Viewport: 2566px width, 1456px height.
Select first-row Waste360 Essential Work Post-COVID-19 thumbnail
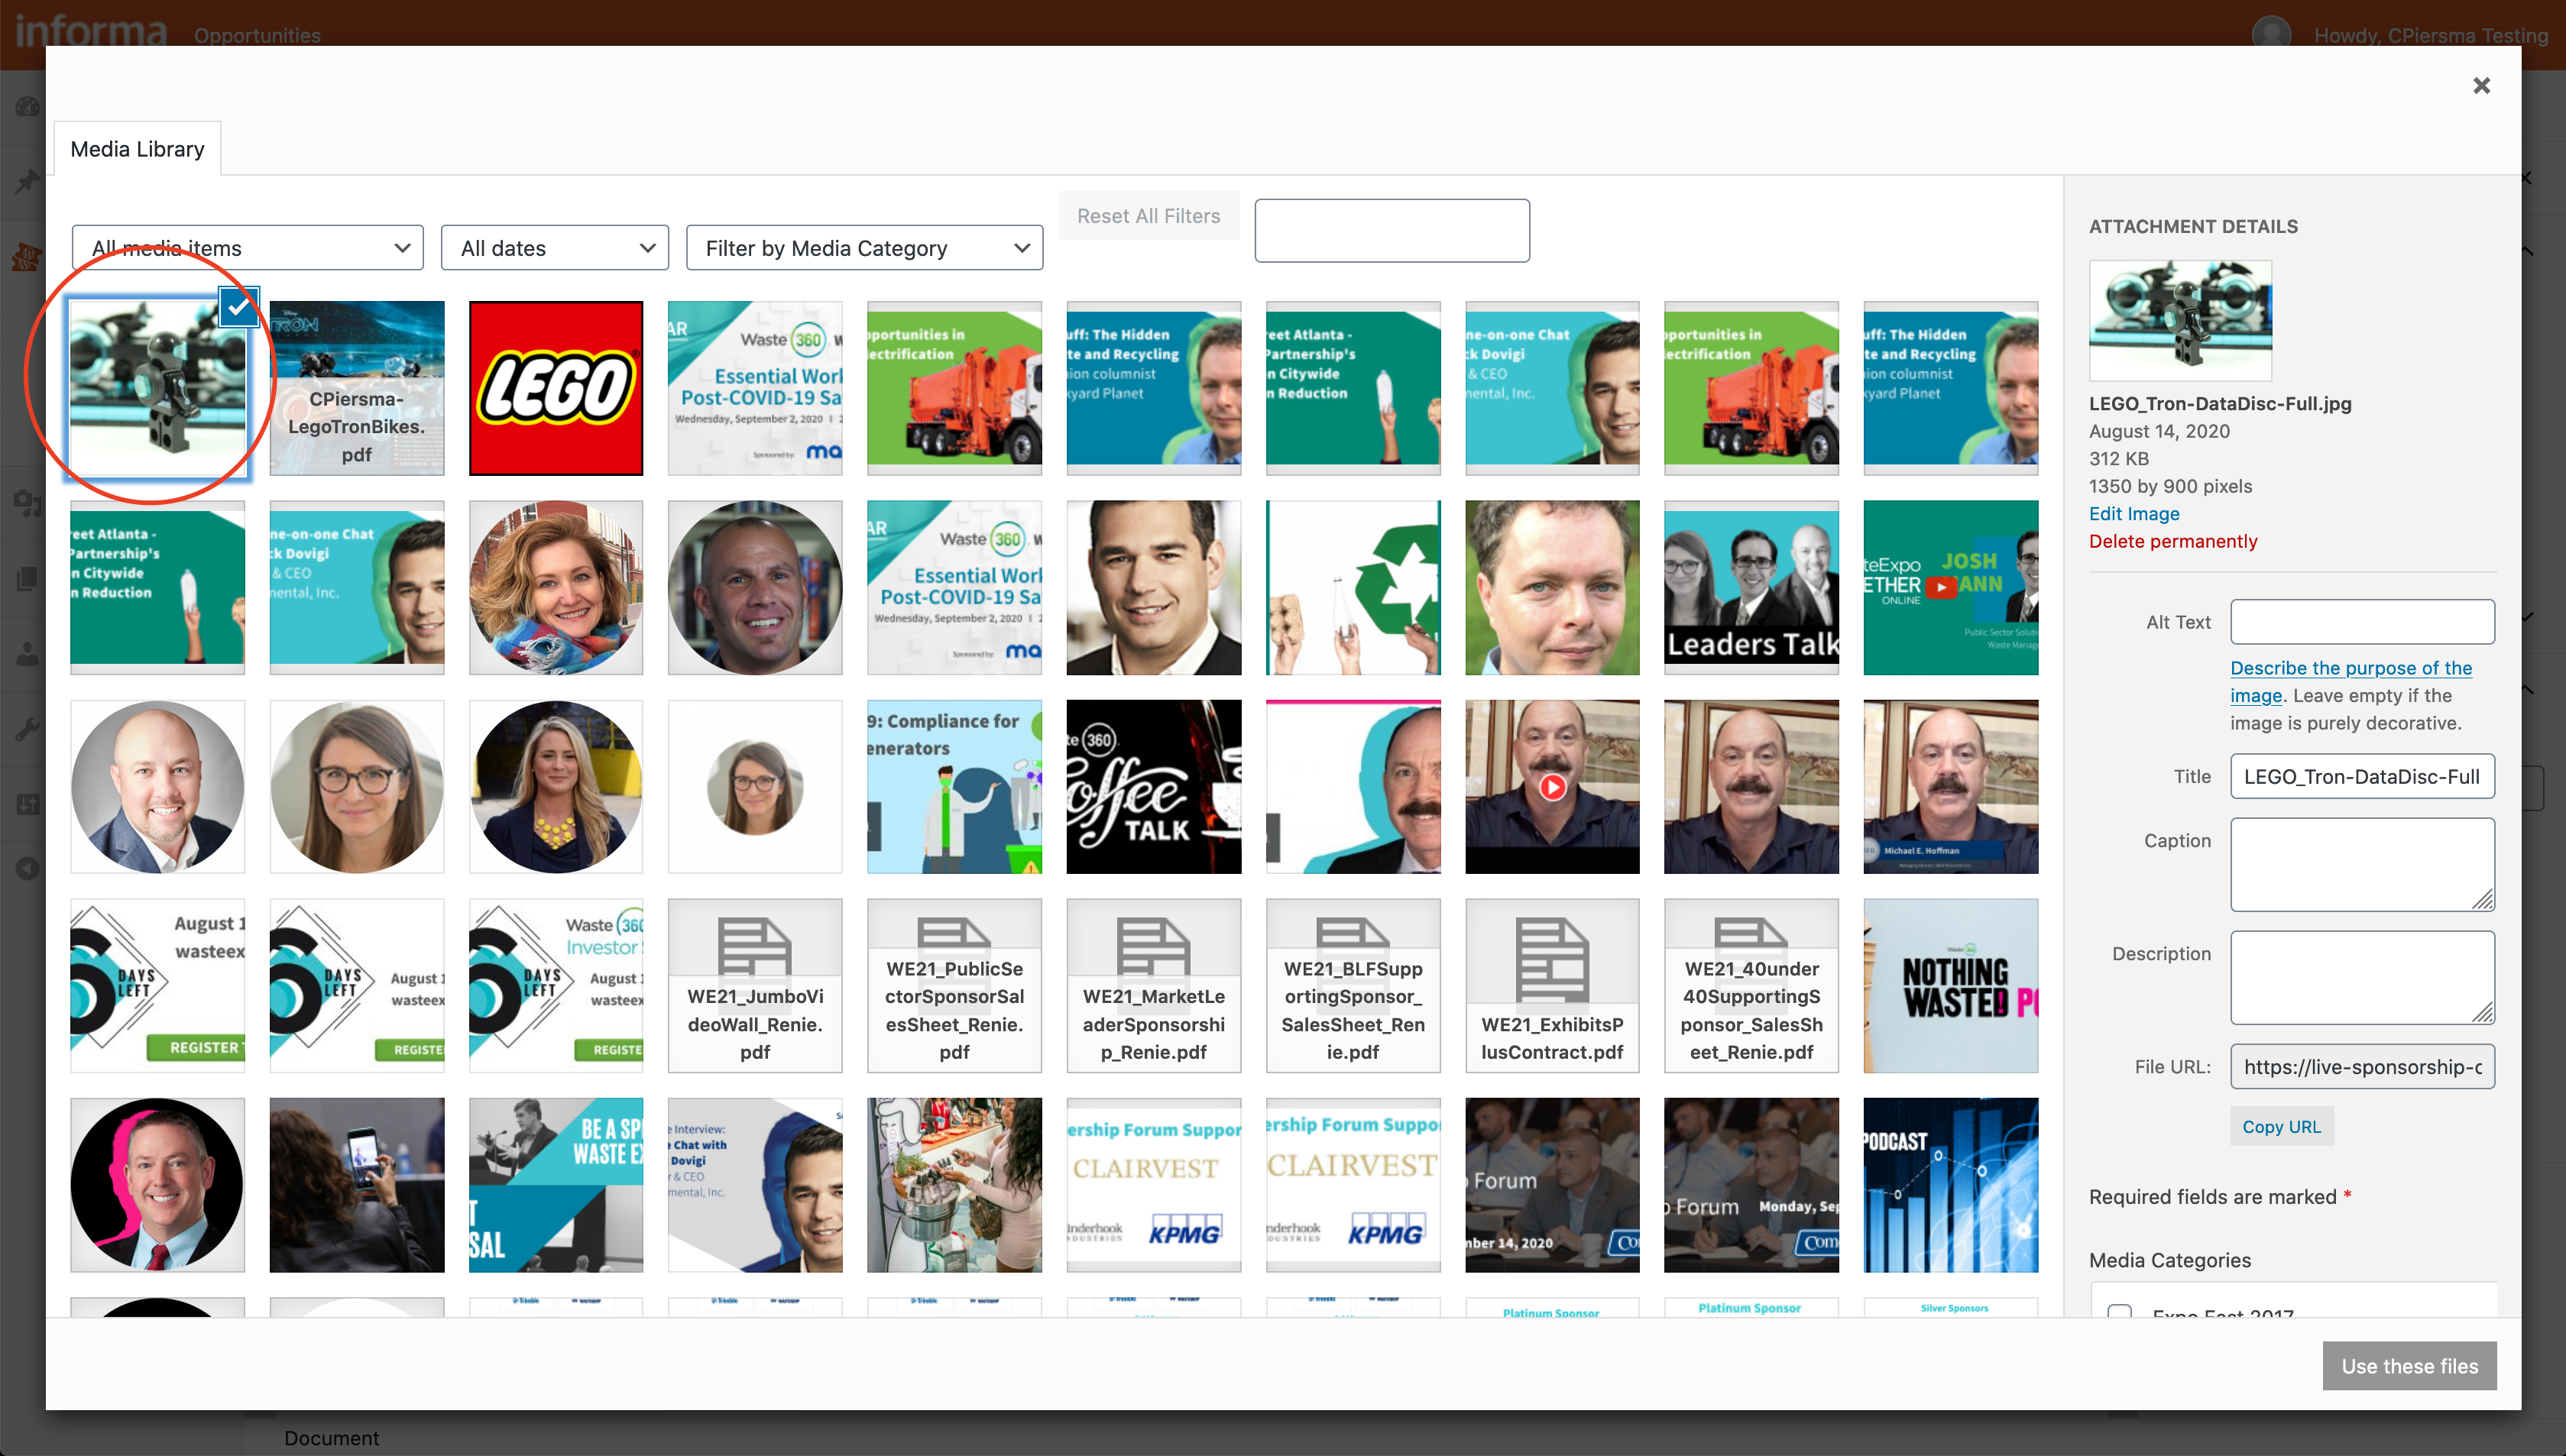tap(755, 388)
